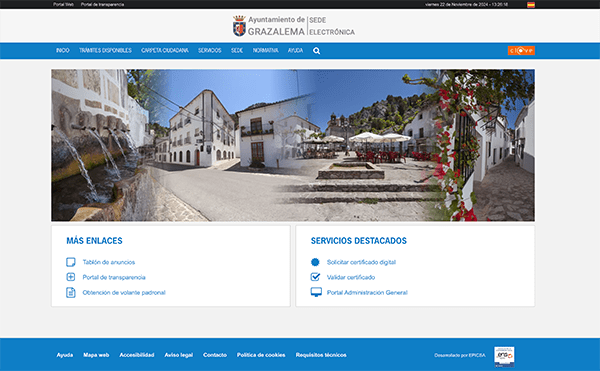This screenshot has width=600, height=371.
Task: Open the NORMATIVA menu item
Action: tap(266, 50)
